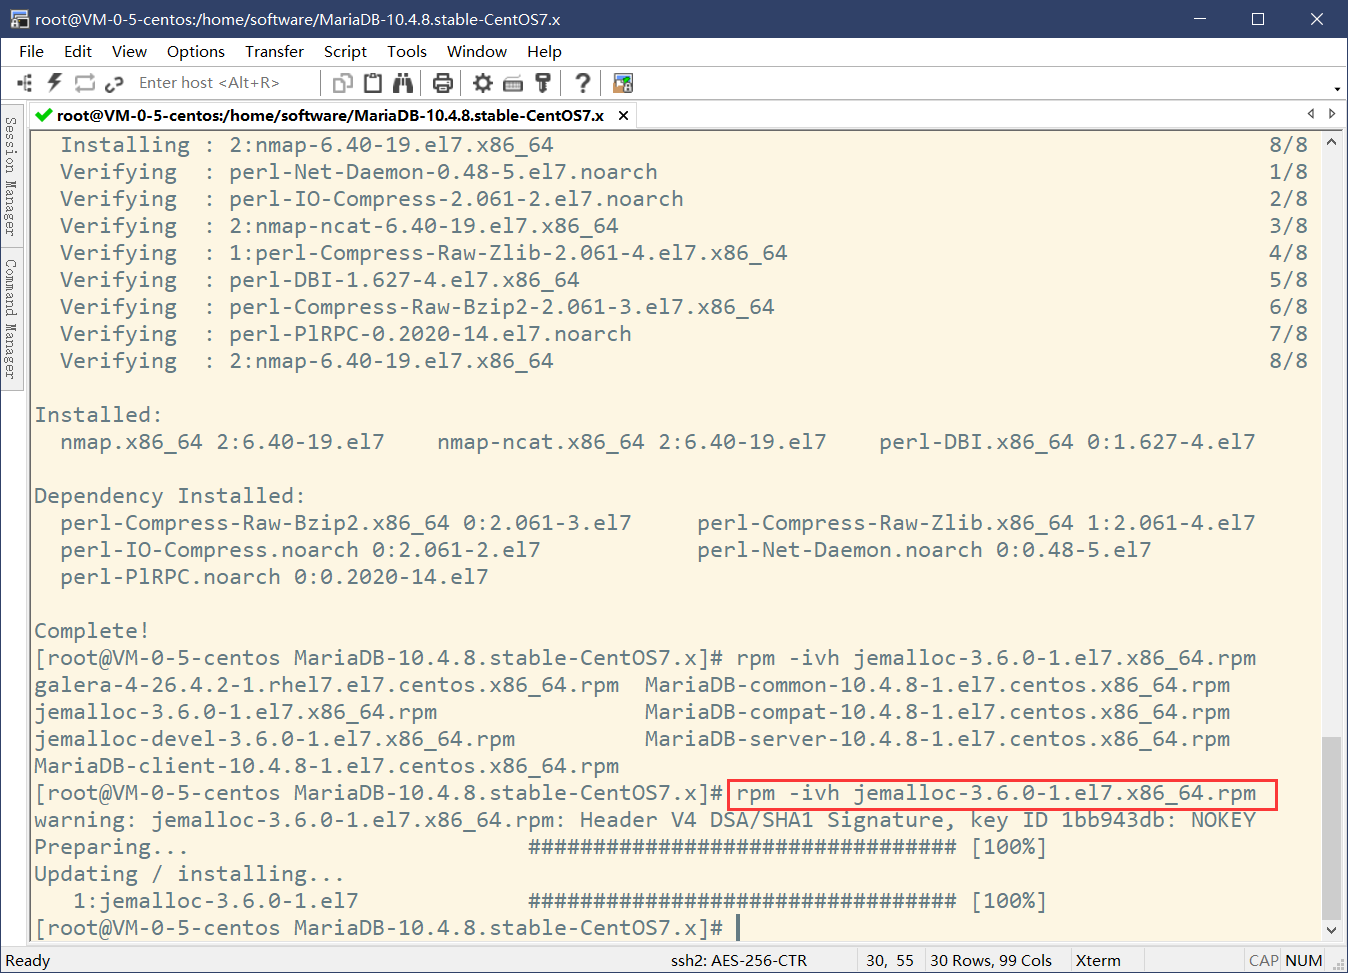Click the vertical scrollbar thumb
Screen dimensions: 1348x973
click(1331, 827)
